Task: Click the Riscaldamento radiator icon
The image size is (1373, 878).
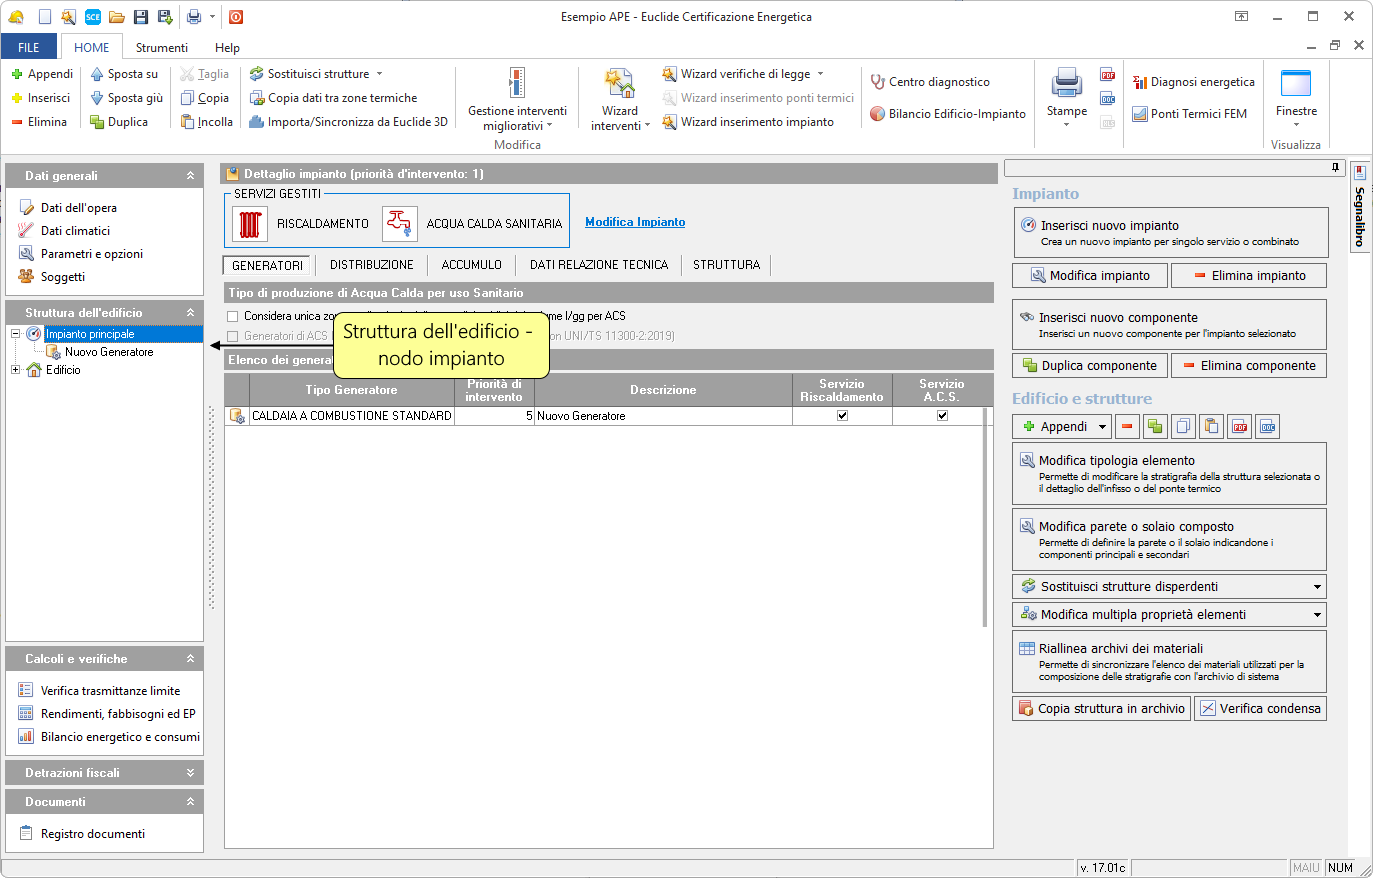Action: coord(250,224)
